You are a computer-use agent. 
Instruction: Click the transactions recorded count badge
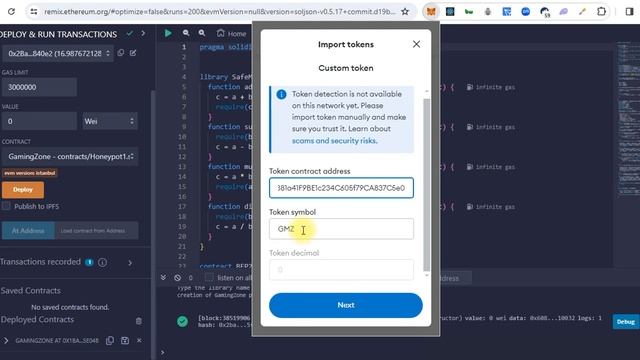click(x=89, y=262)
